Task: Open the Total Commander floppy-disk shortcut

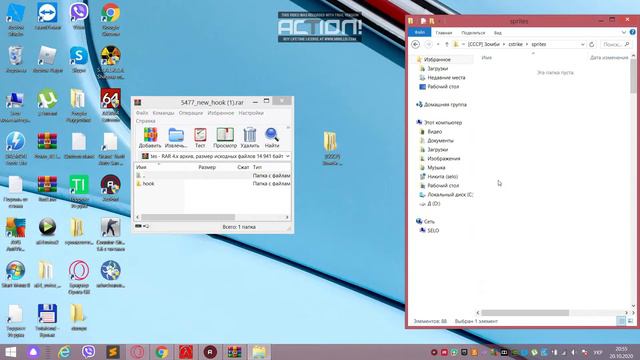Action: click(47, 320)
